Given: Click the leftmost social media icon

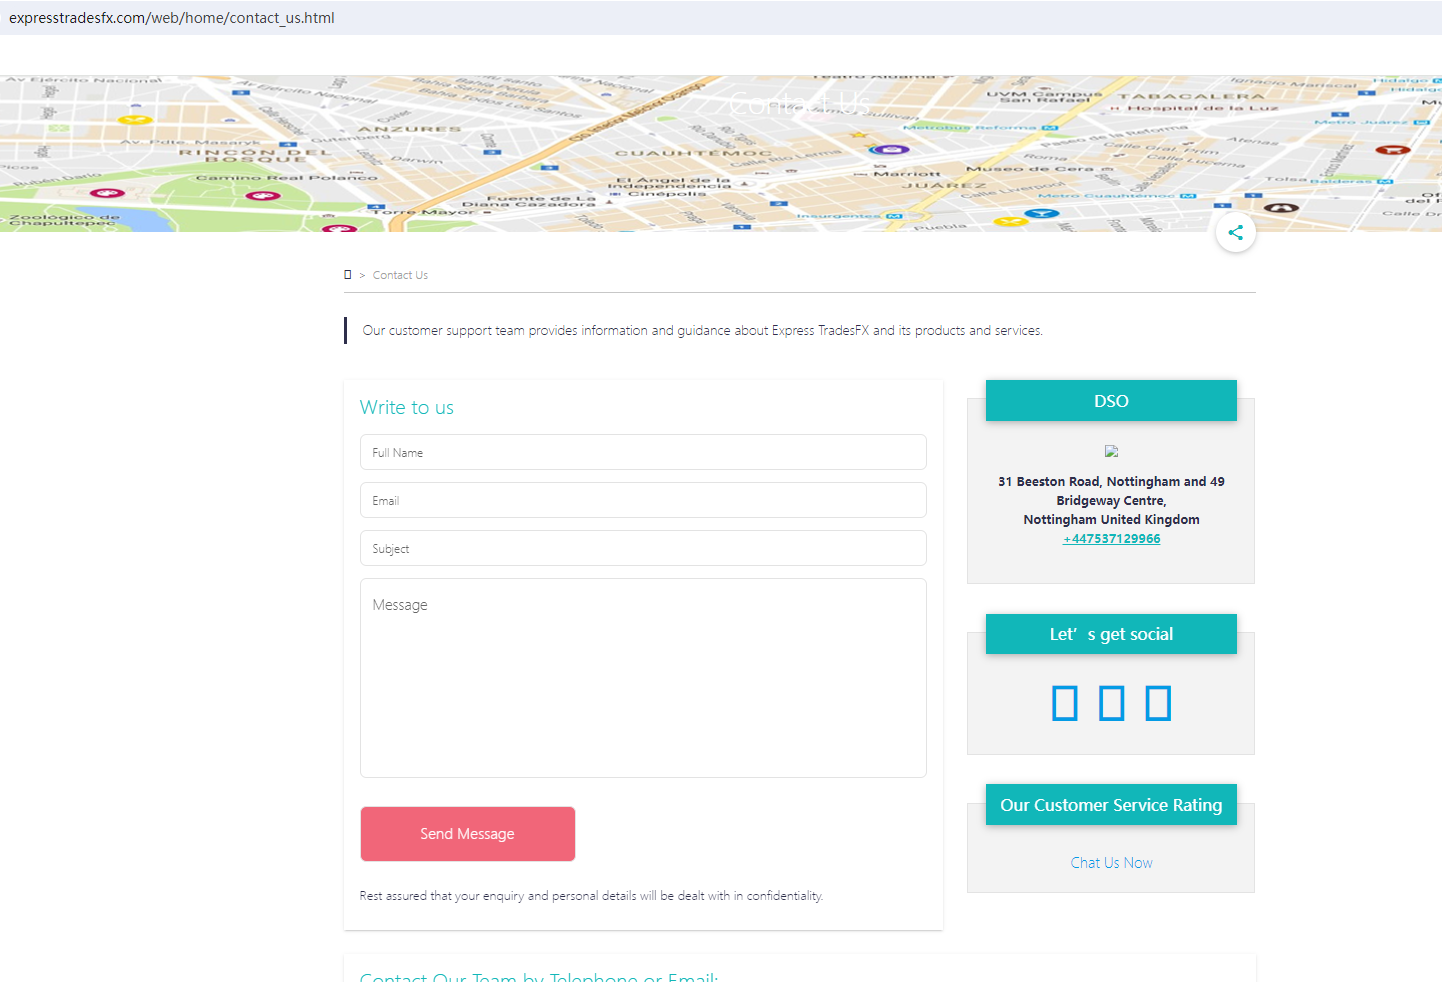Looking at the screenshot, I should pos(1065,703).
